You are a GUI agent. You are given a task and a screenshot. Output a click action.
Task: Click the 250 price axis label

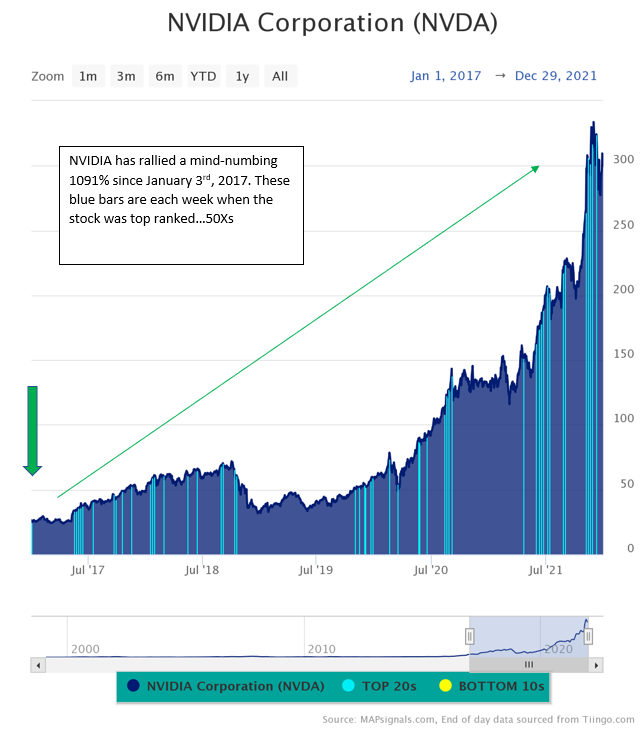pyautogui.click(x=623, y=225)
